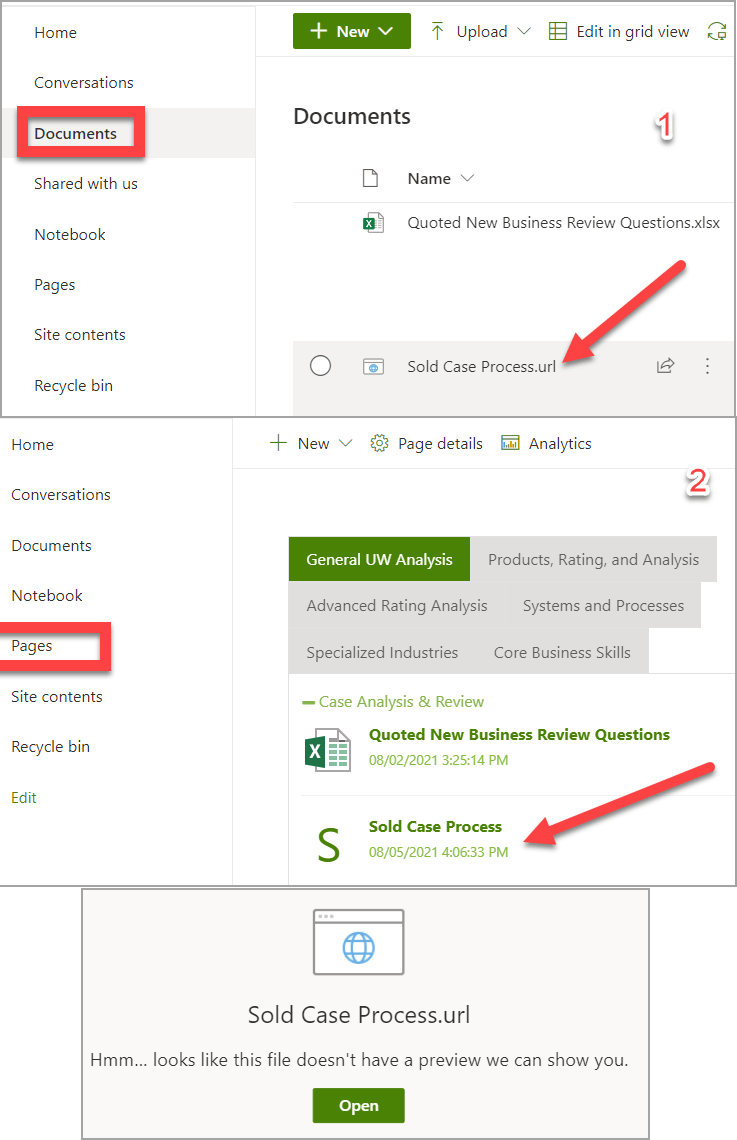The height and width of the screenshot is (1140, 737).
Task: Switch to Systems and Processes tab
Action: [x=603, y=606]
